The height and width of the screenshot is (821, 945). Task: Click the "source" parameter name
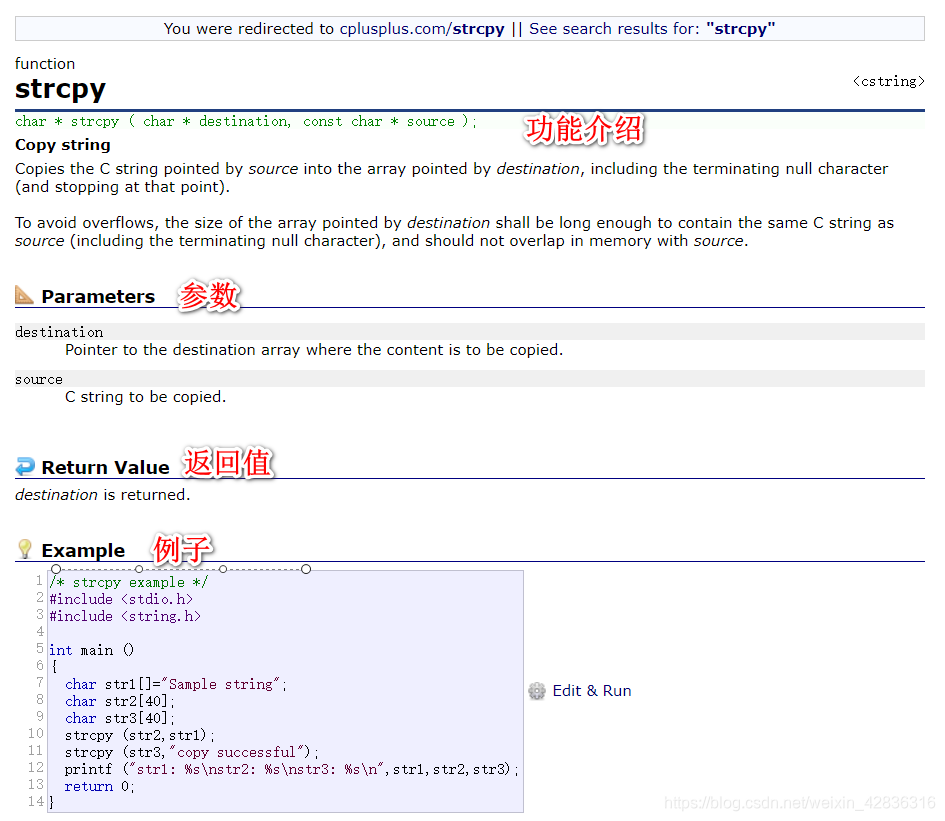point(39,379)
